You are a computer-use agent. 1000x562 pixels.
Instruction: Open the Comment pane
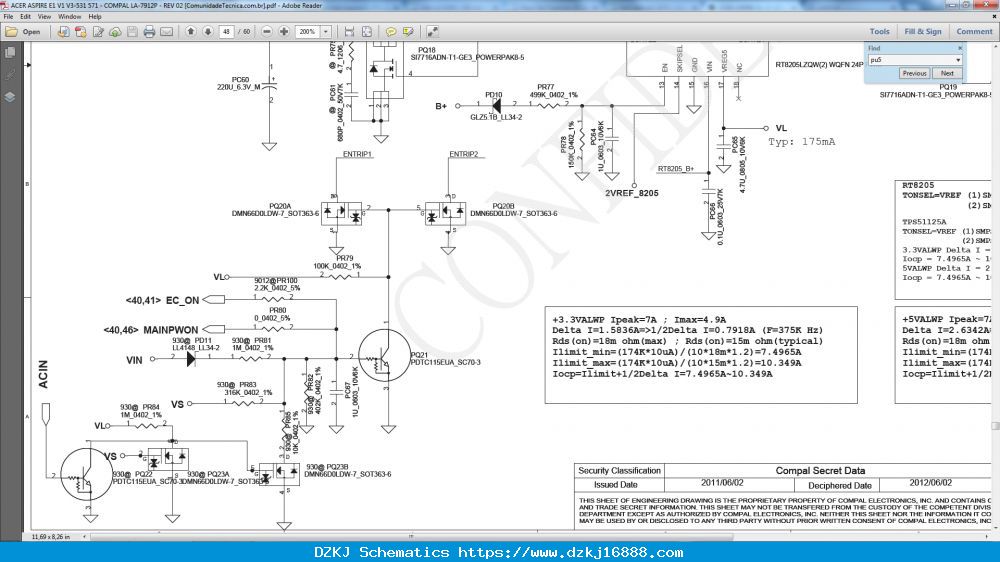974,31
